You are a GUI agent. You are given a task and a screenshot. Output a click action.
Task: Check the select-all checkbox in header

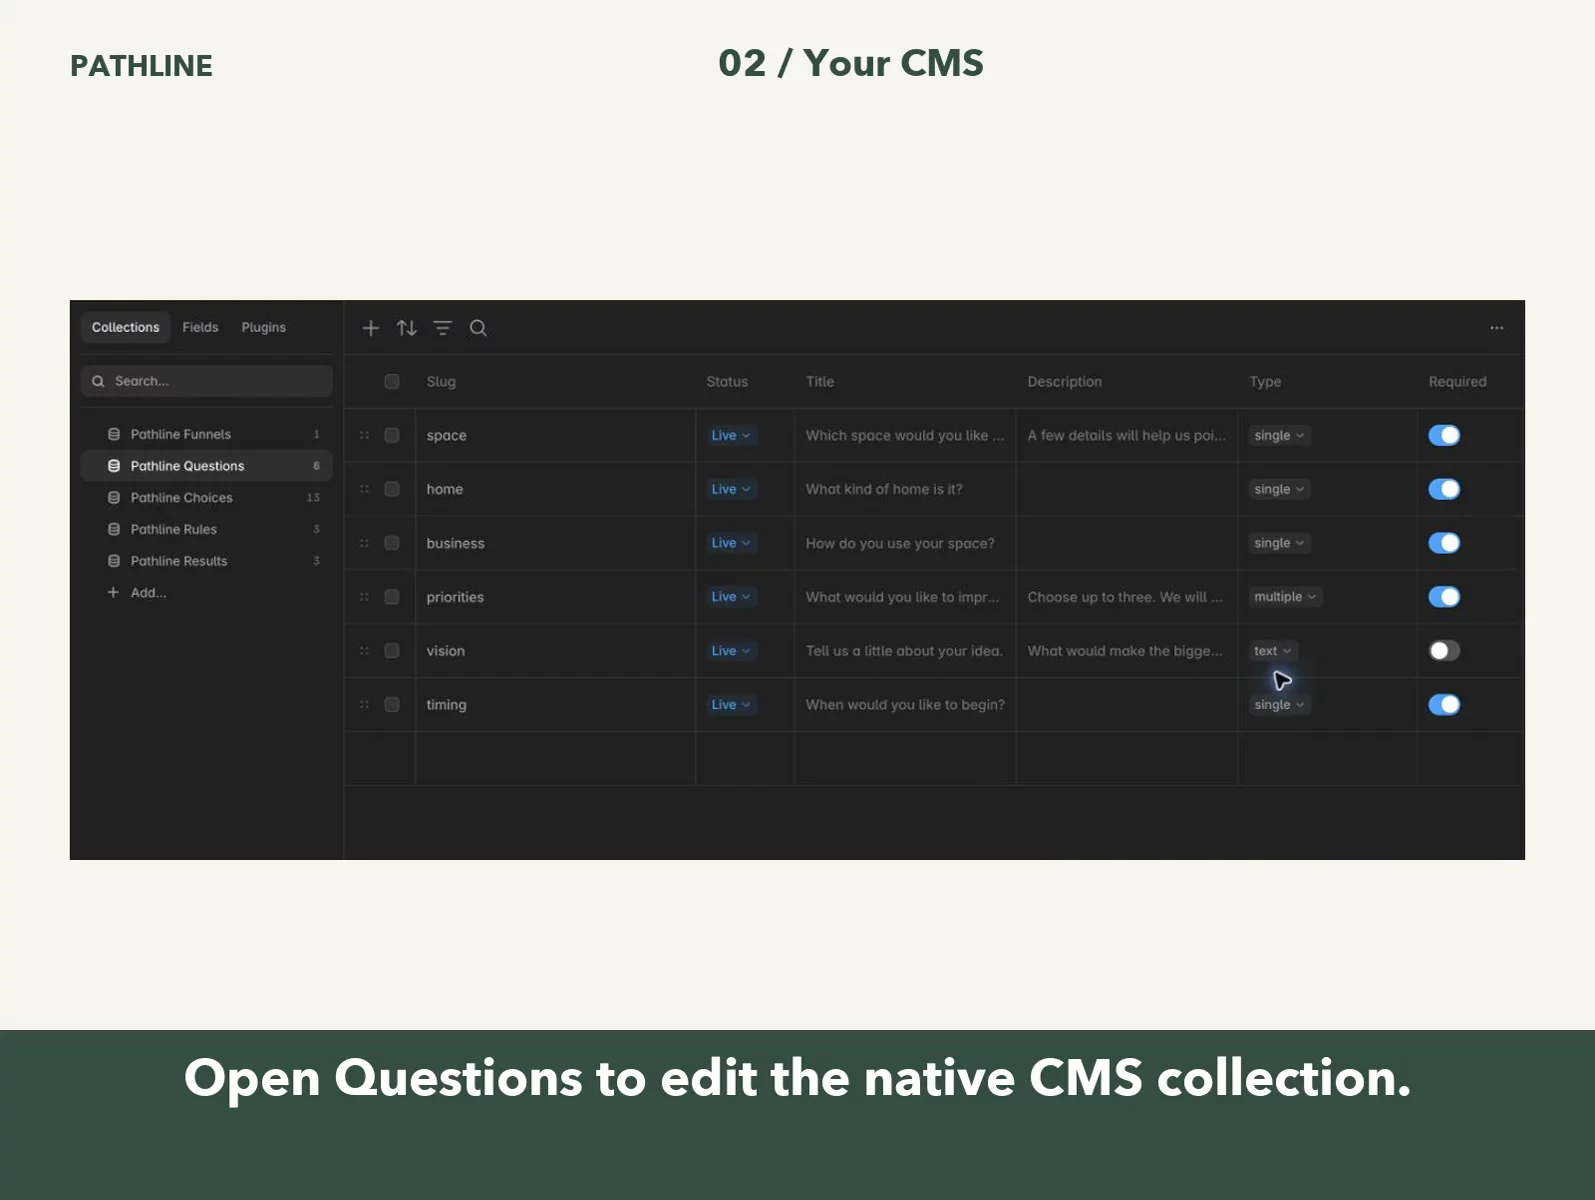392,381
